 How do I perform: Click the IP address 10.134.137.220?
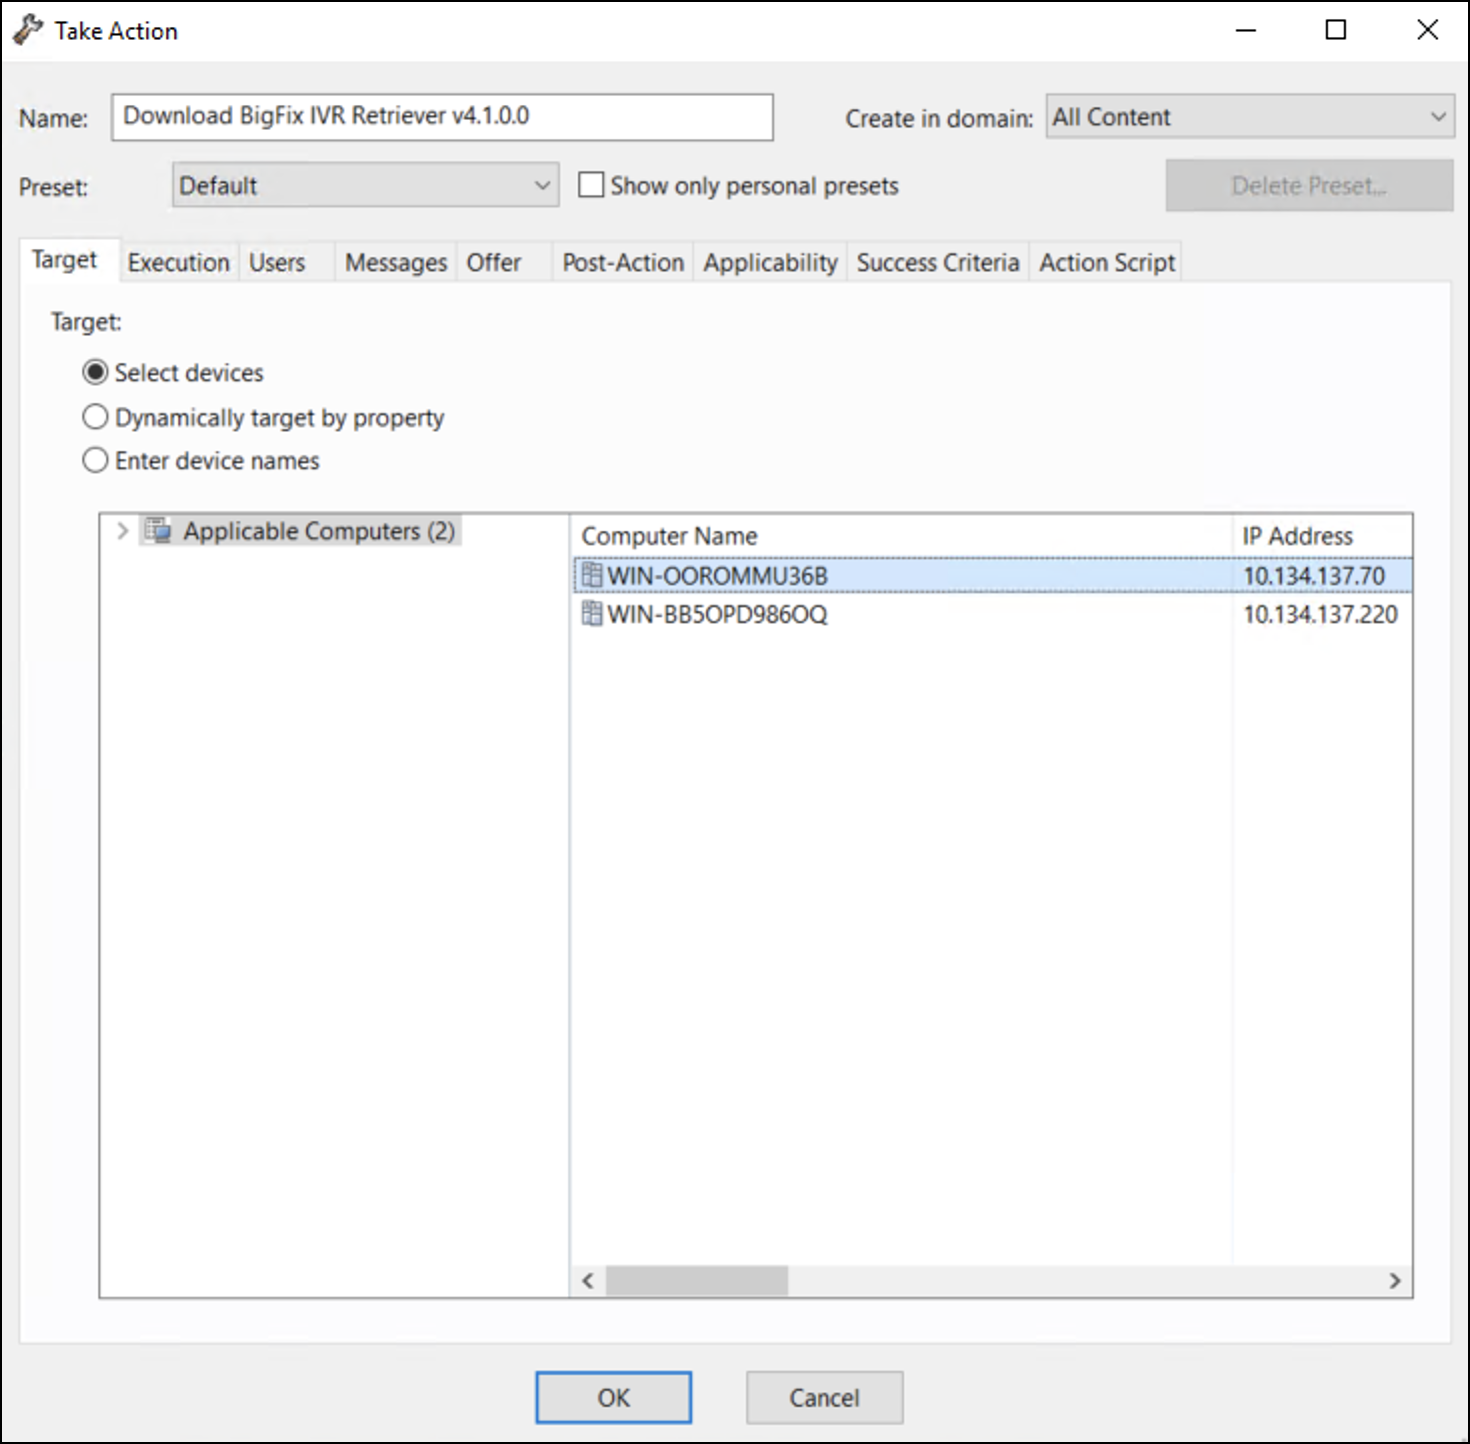click(x=1320, y=614)
